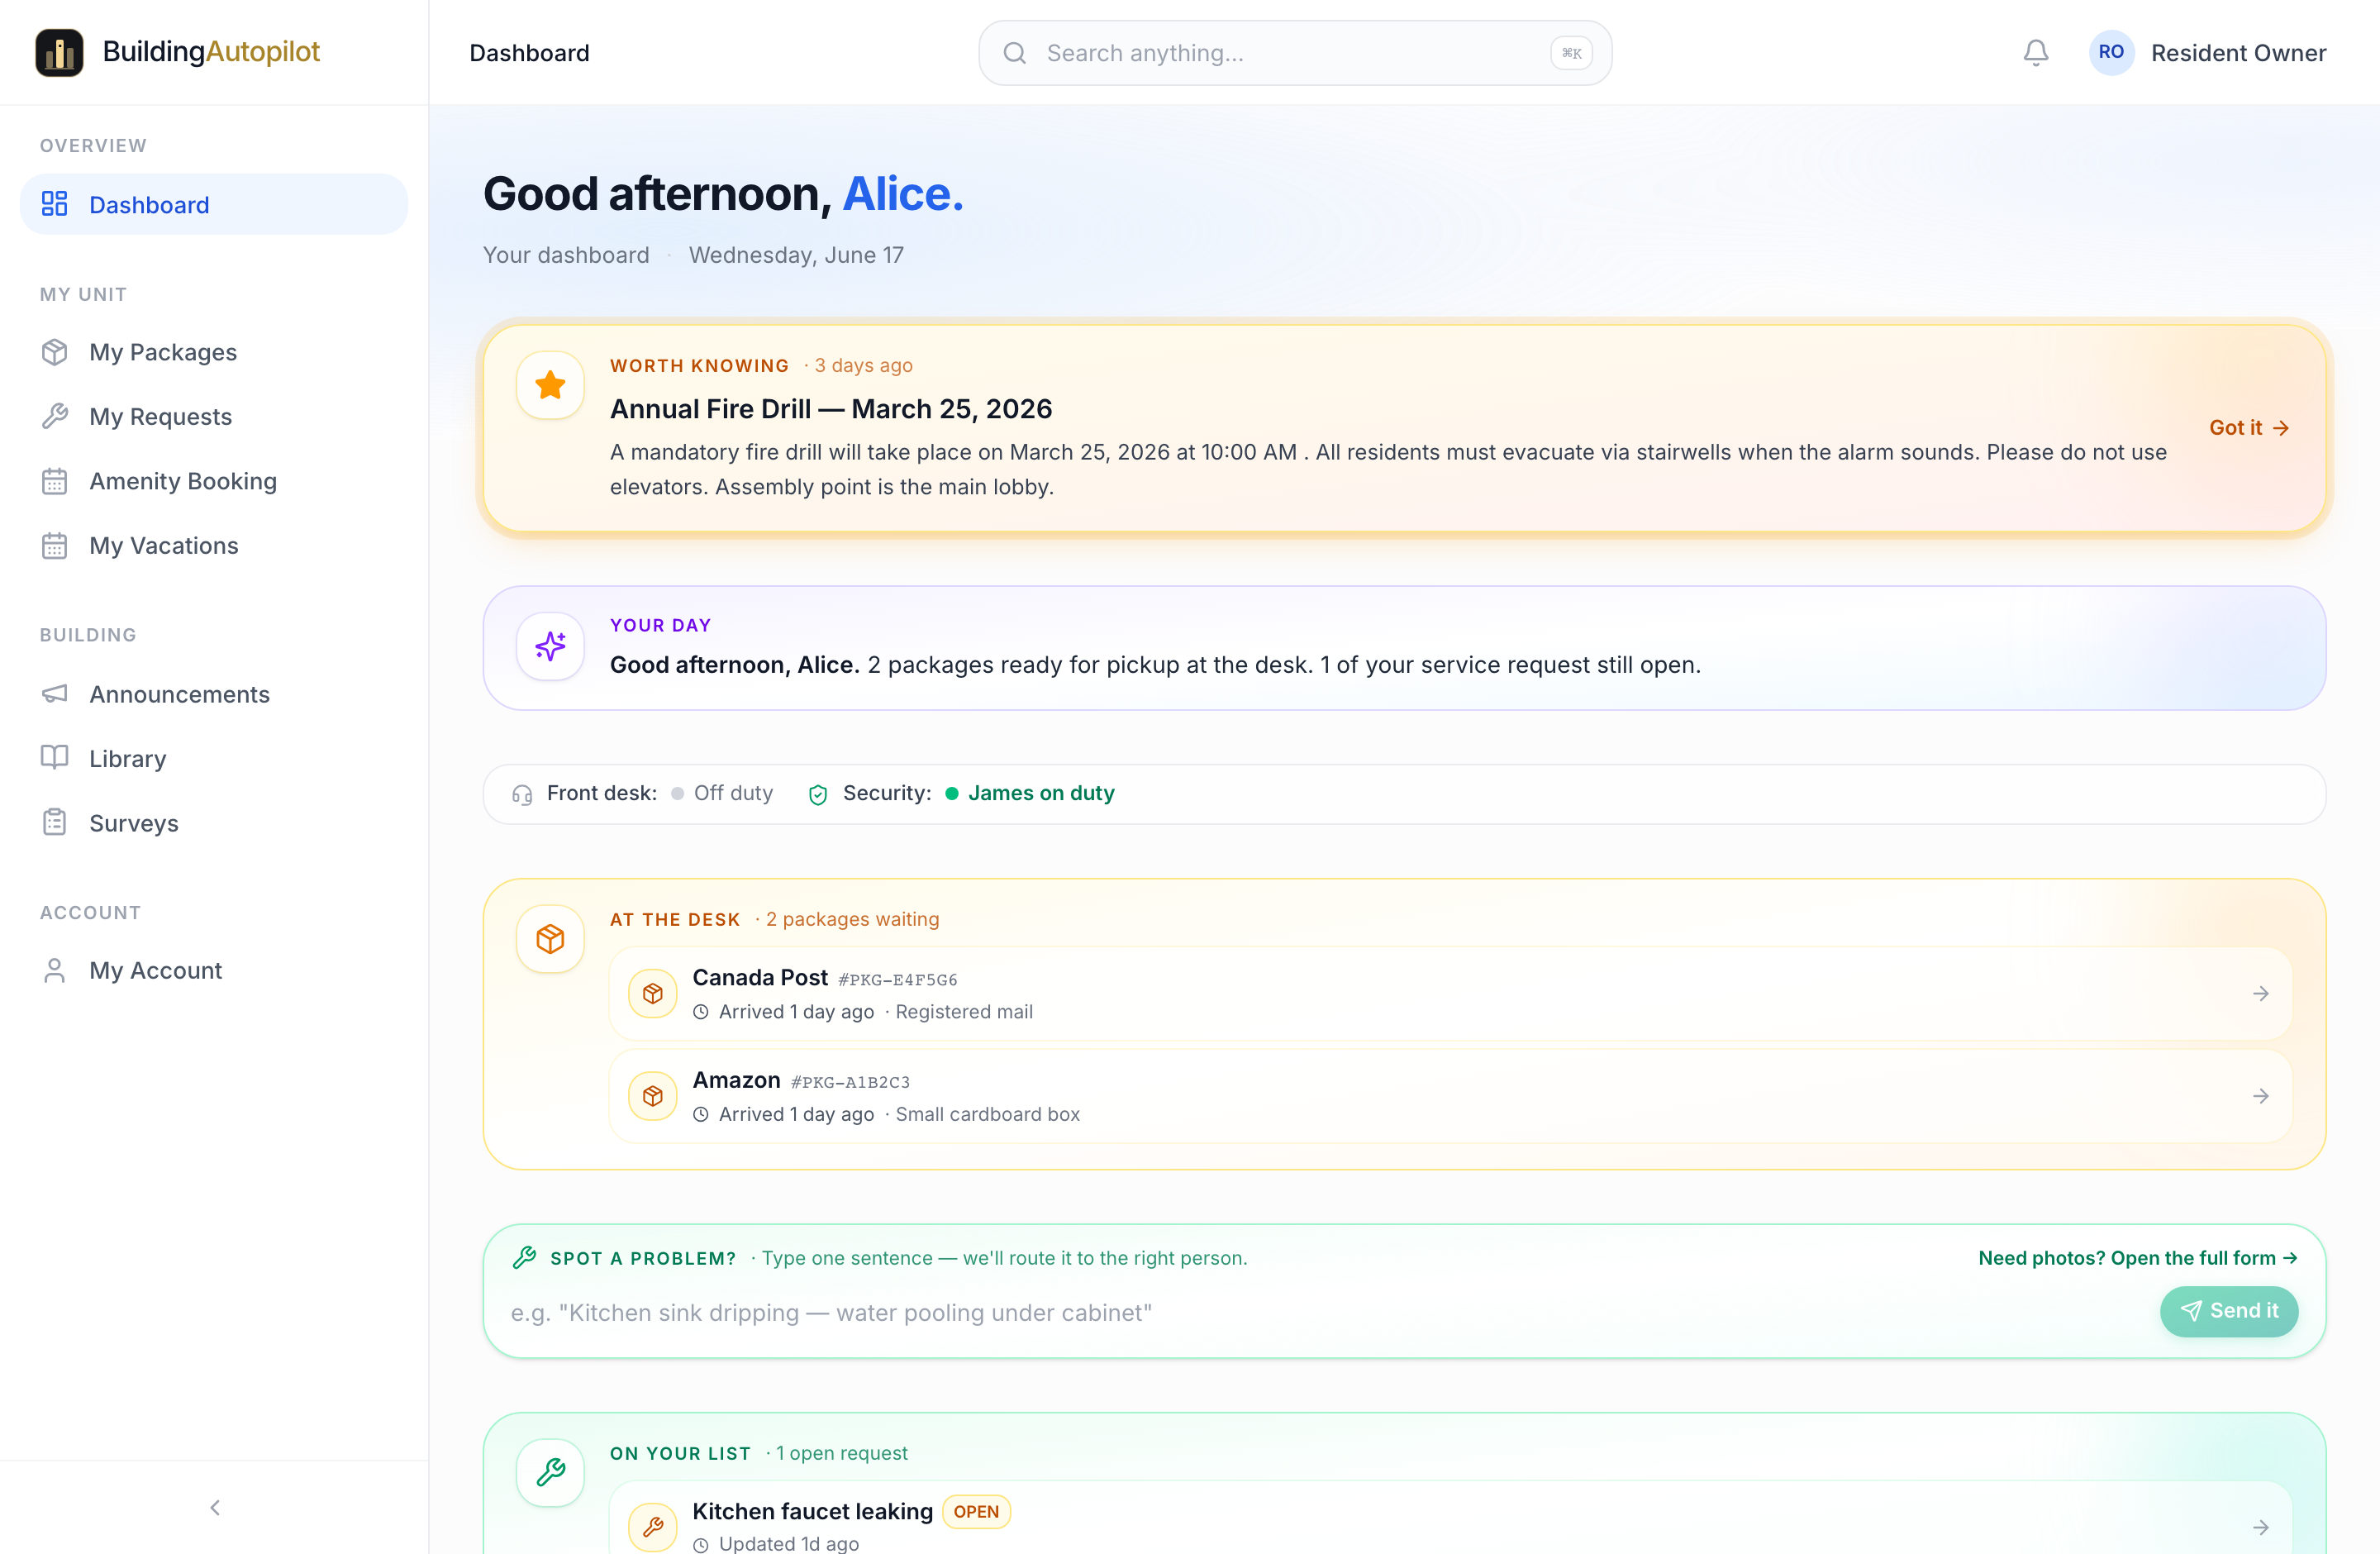Open the Library page
This screenshot has width=2380, height=1554.
[214, 758]
